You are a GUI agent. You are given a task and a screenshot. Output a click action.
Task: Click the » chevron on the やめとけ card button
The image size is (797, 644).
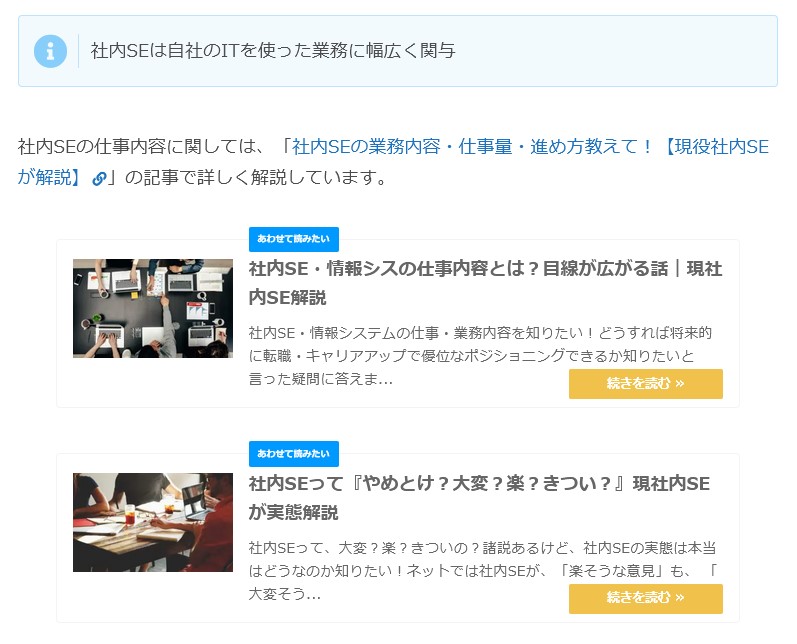(680, 598)
